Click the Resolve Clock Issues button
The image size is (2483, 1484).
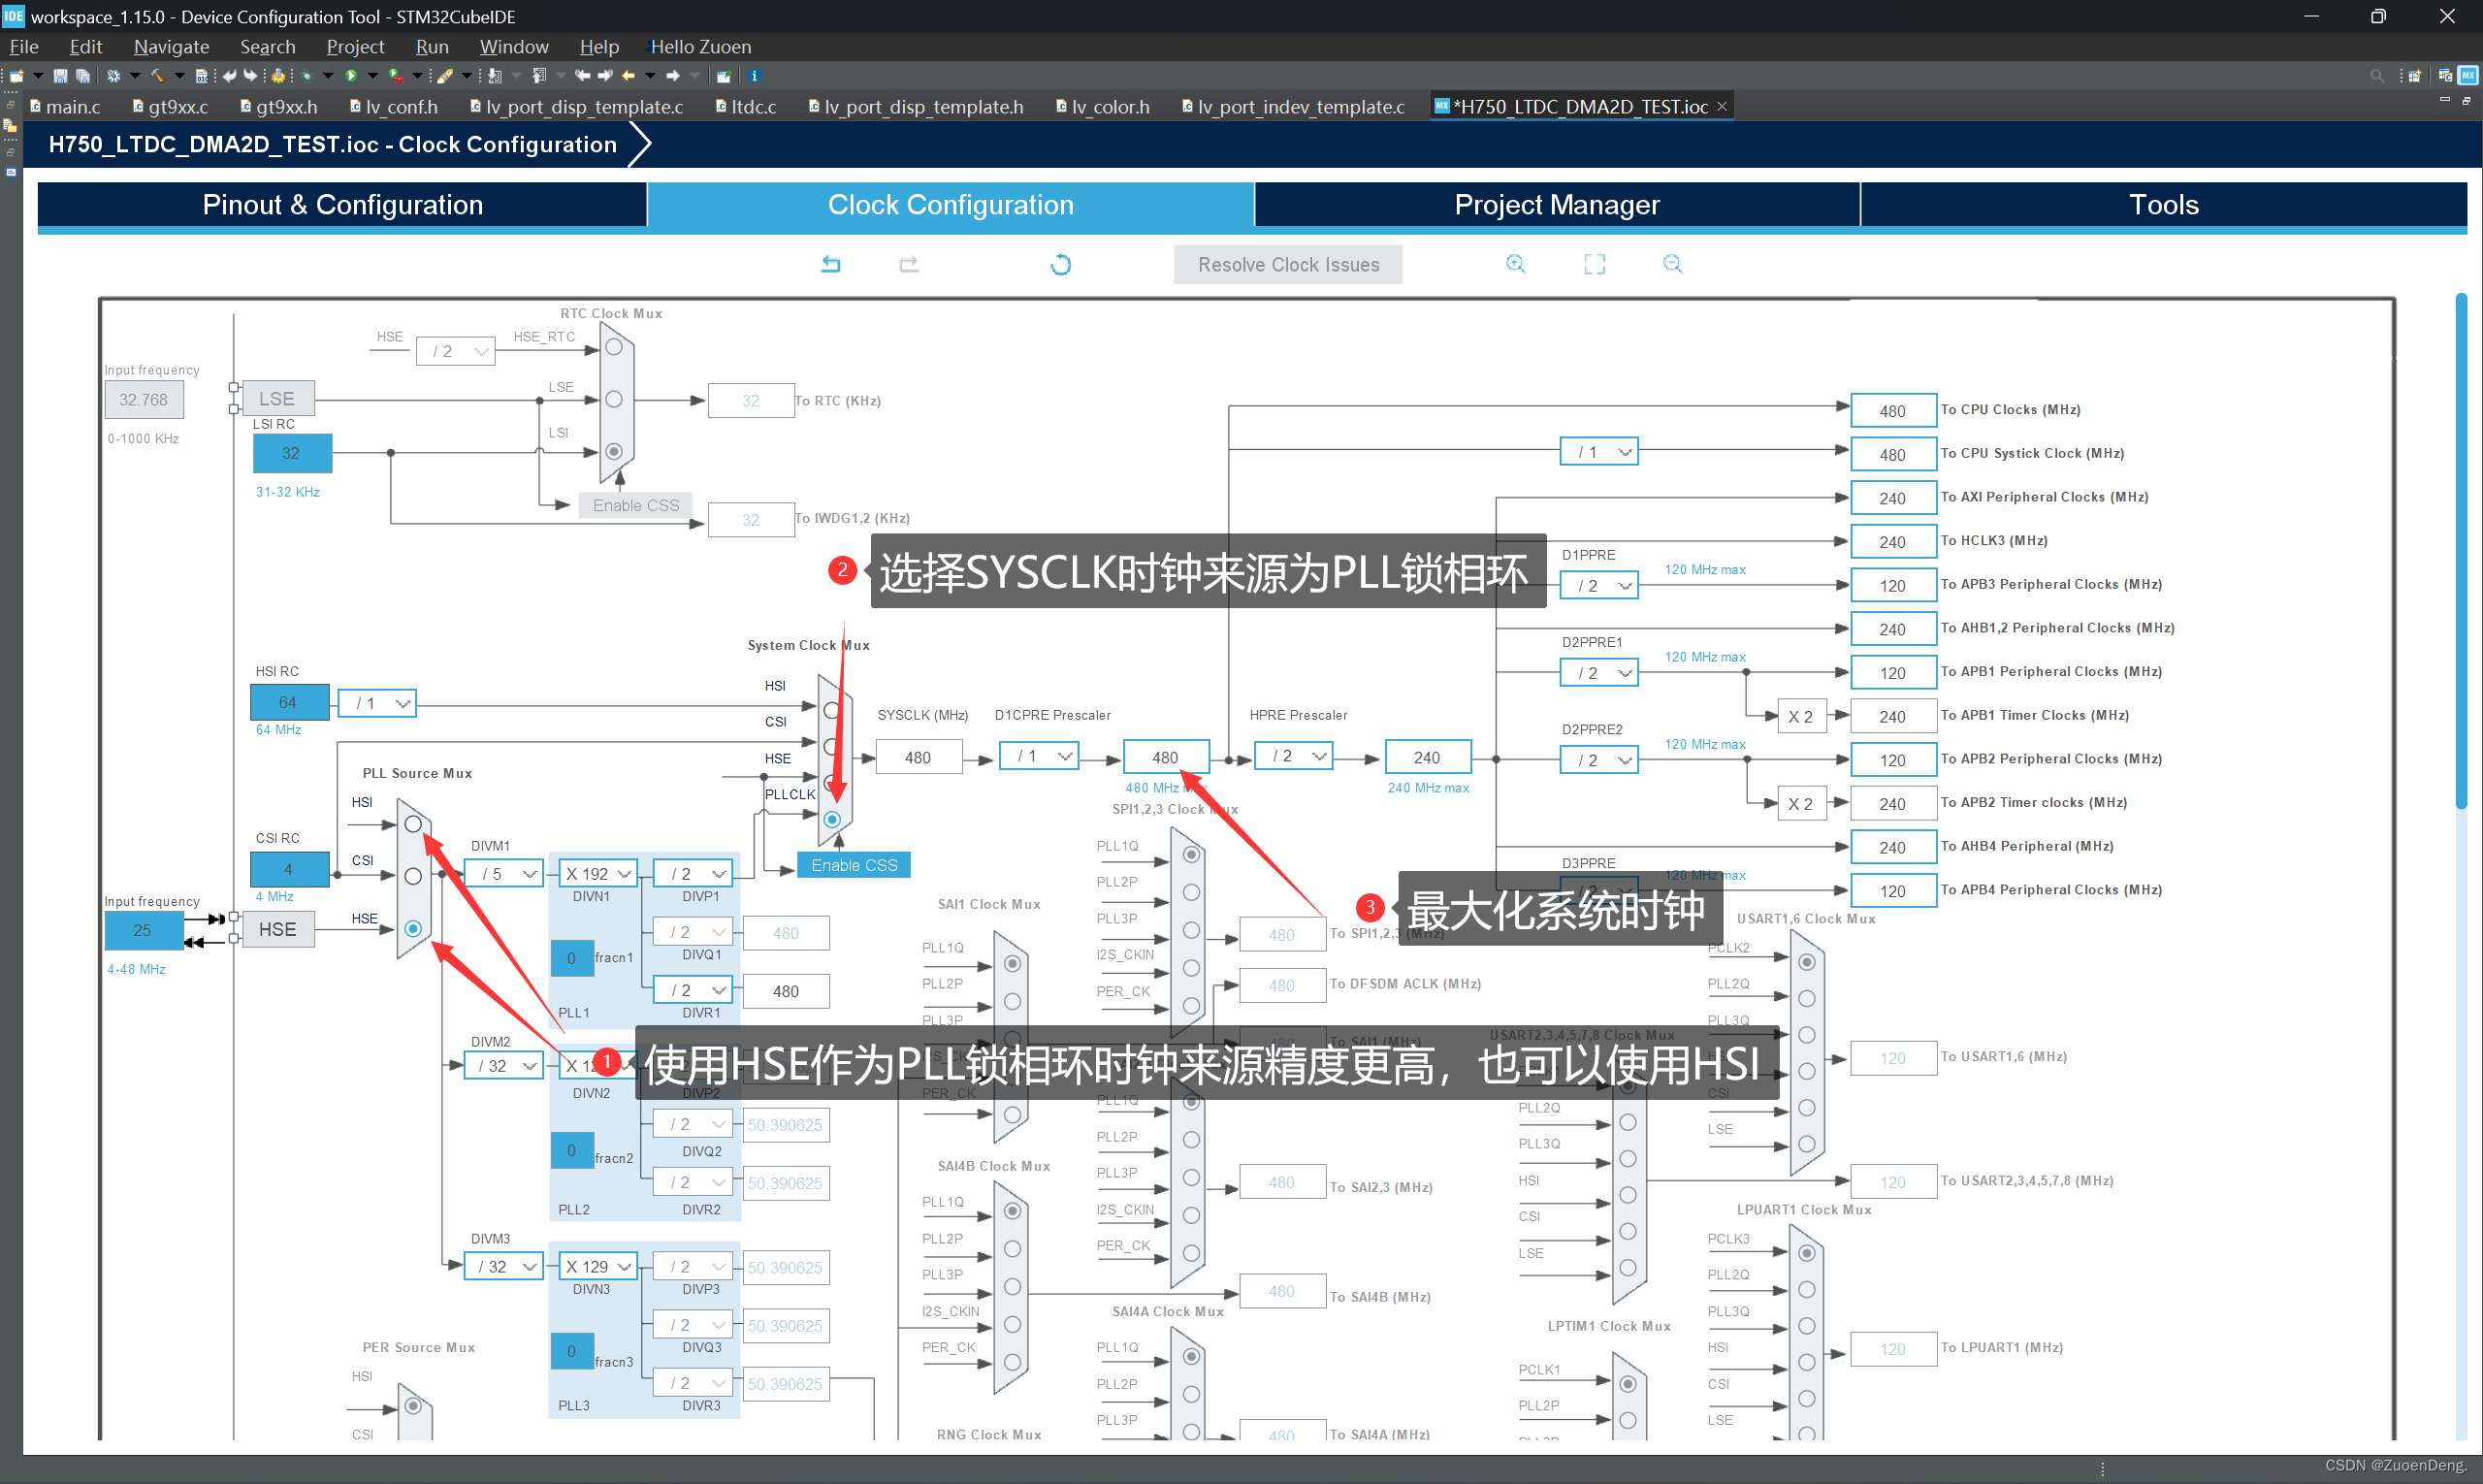tap(1288, 265)
